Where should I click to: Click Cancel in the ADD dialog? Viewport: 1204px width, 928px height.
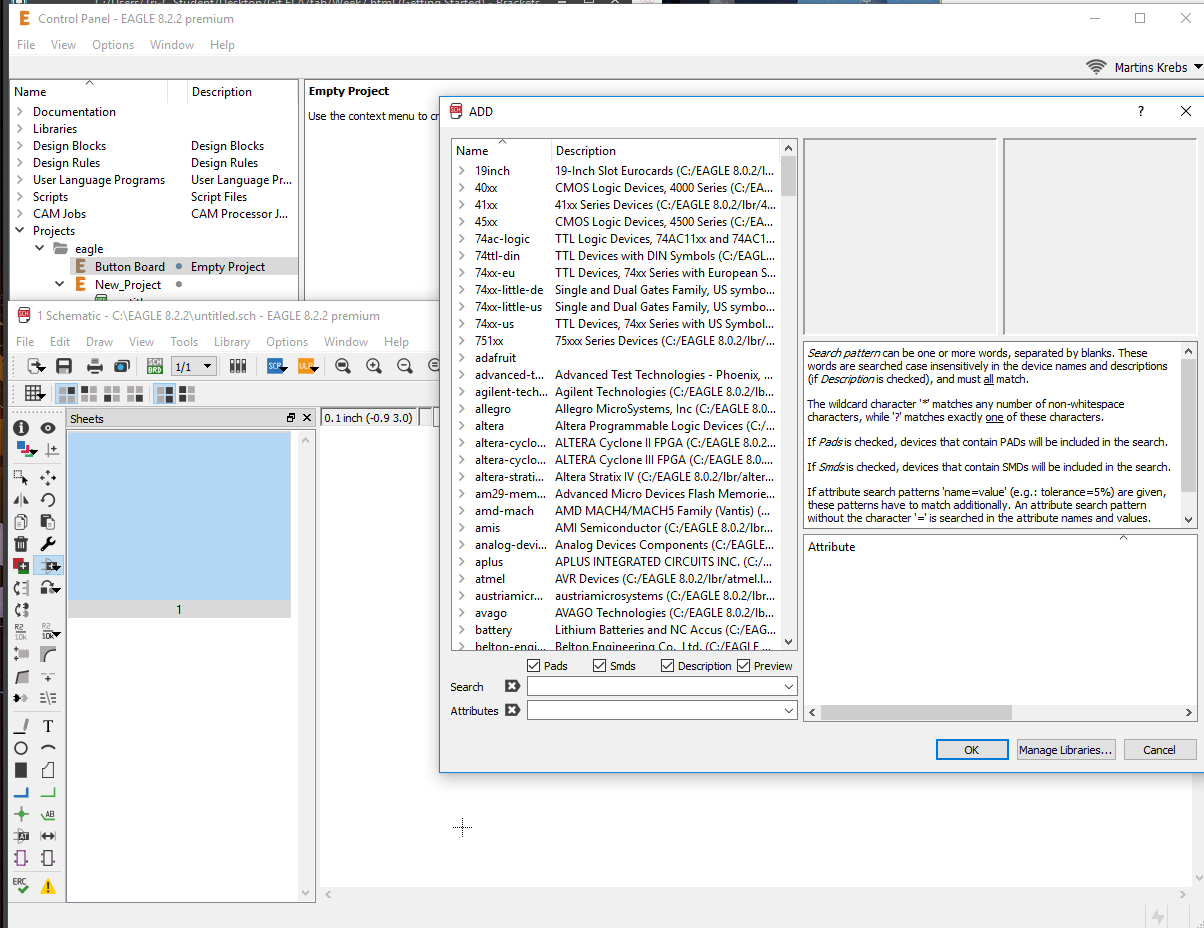pyautogui.click(x=1160, y=750)
